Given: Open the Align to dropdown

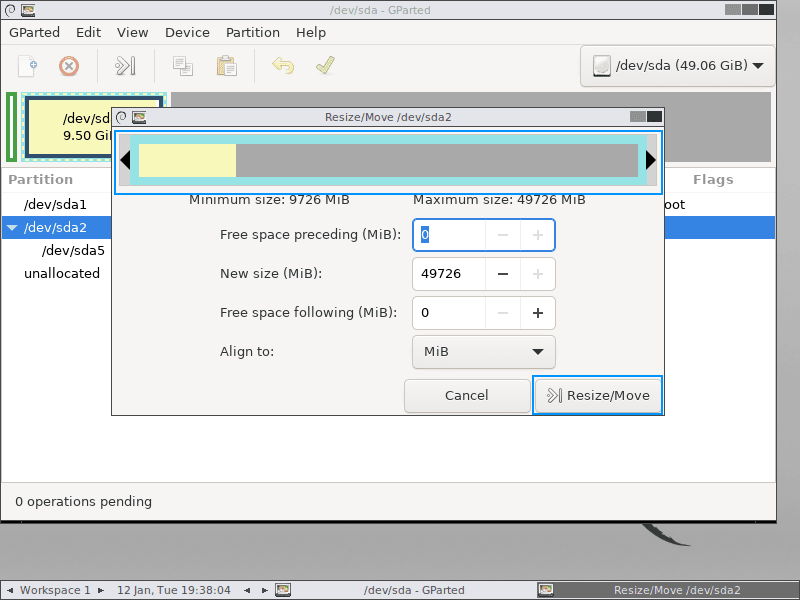Looking at the screenshot, I should pos(484,352).
